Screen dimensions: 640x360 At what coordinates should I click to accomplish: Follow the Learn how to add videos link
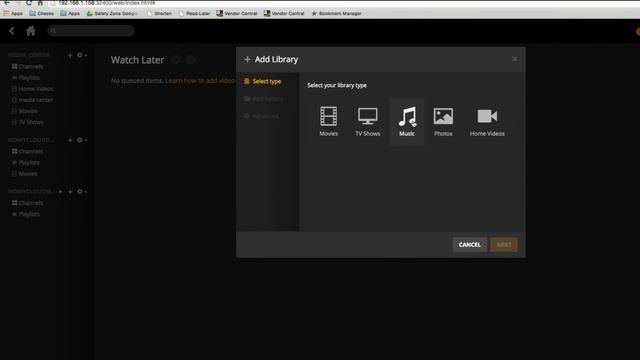click(200, 81)
